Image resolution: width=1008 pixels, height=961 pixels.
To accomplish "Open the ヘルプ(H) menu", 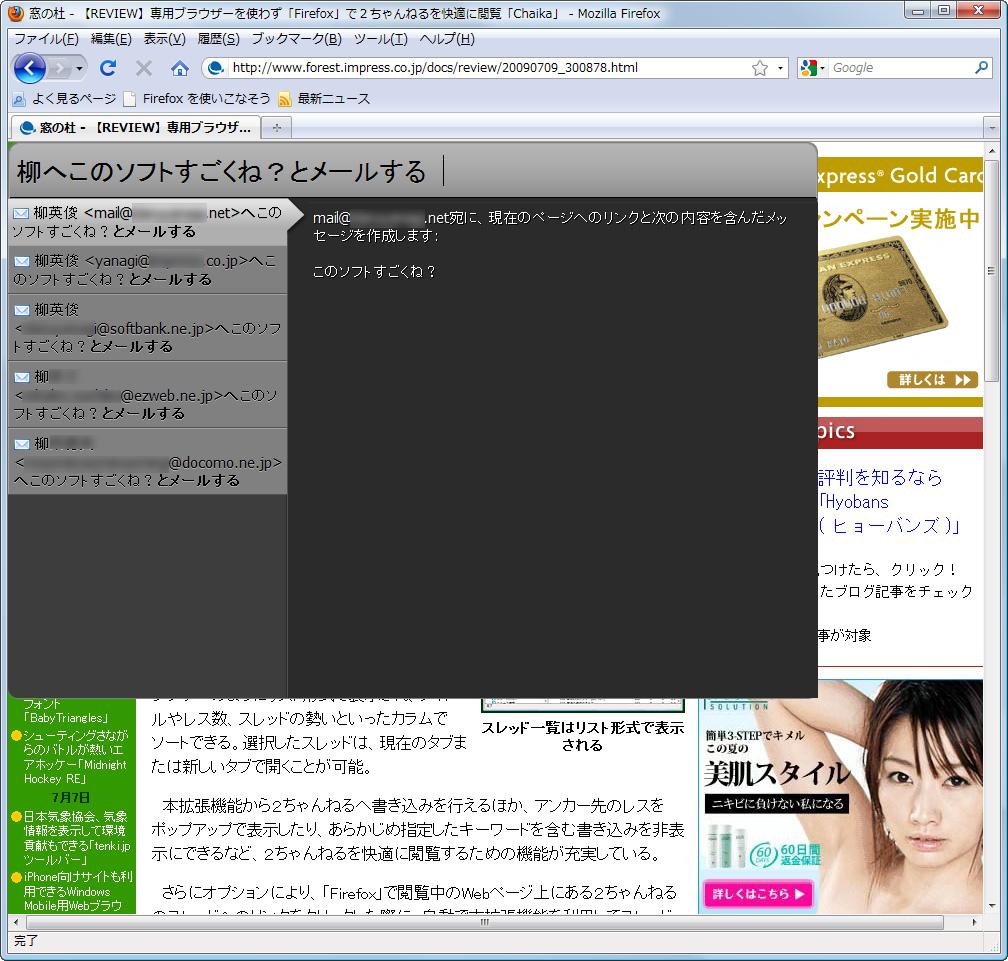I will click(447, 39).
